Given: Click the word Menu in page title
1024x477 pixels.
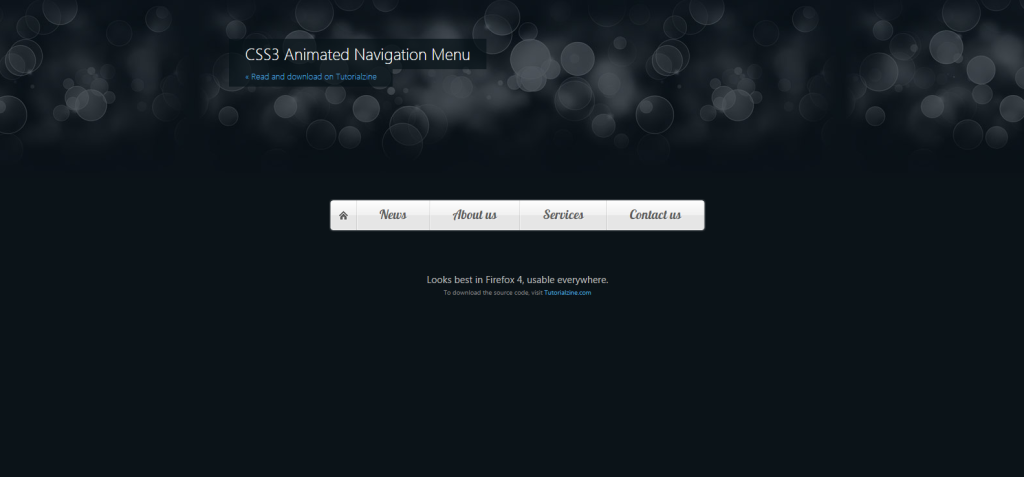Looking at the screenshot, I should [450, 54].
